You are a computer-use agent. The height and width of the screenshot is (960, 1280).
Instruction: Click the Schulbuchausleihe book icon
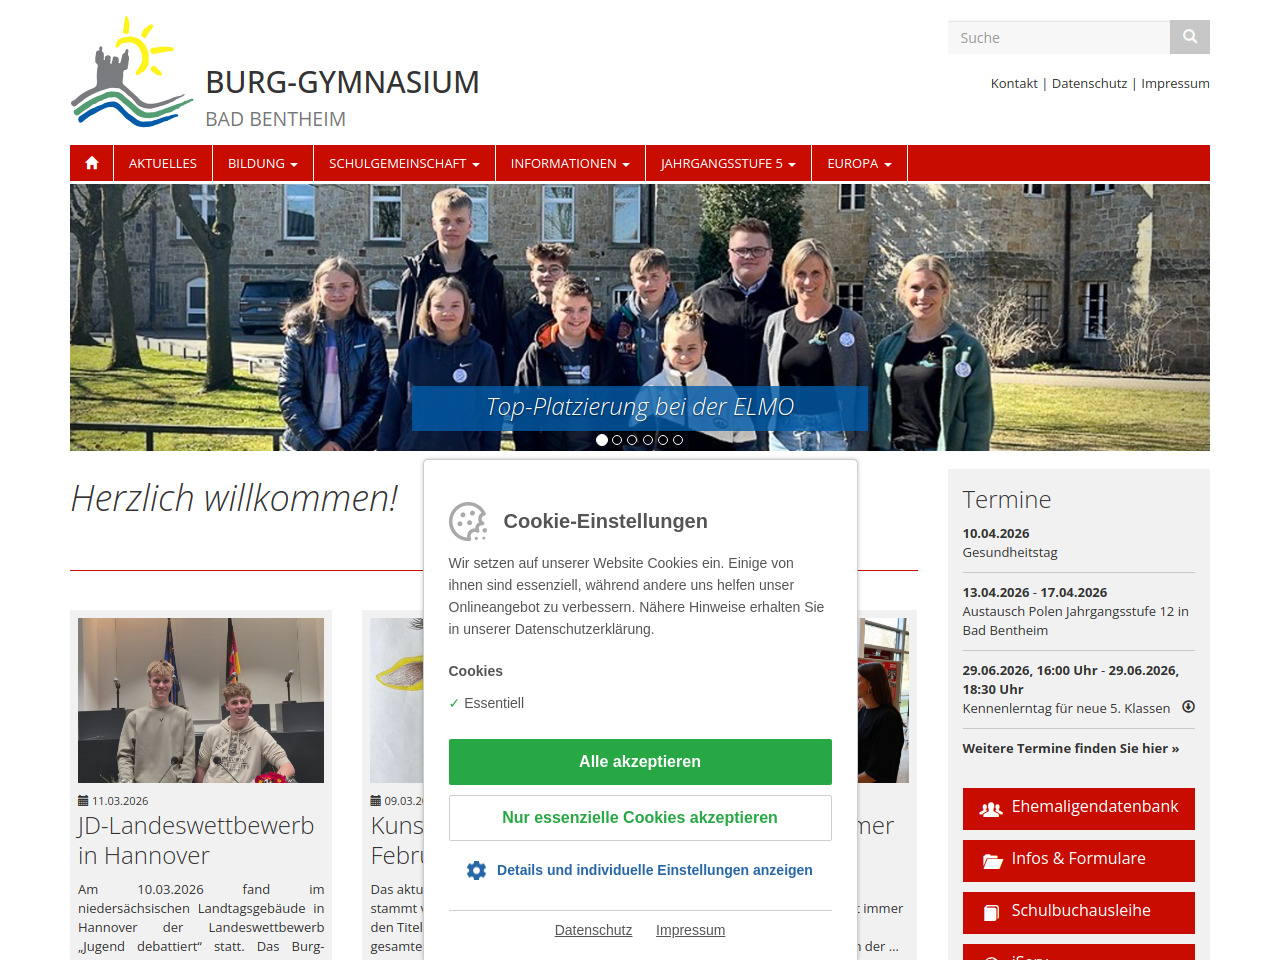[x=991, y=912]
